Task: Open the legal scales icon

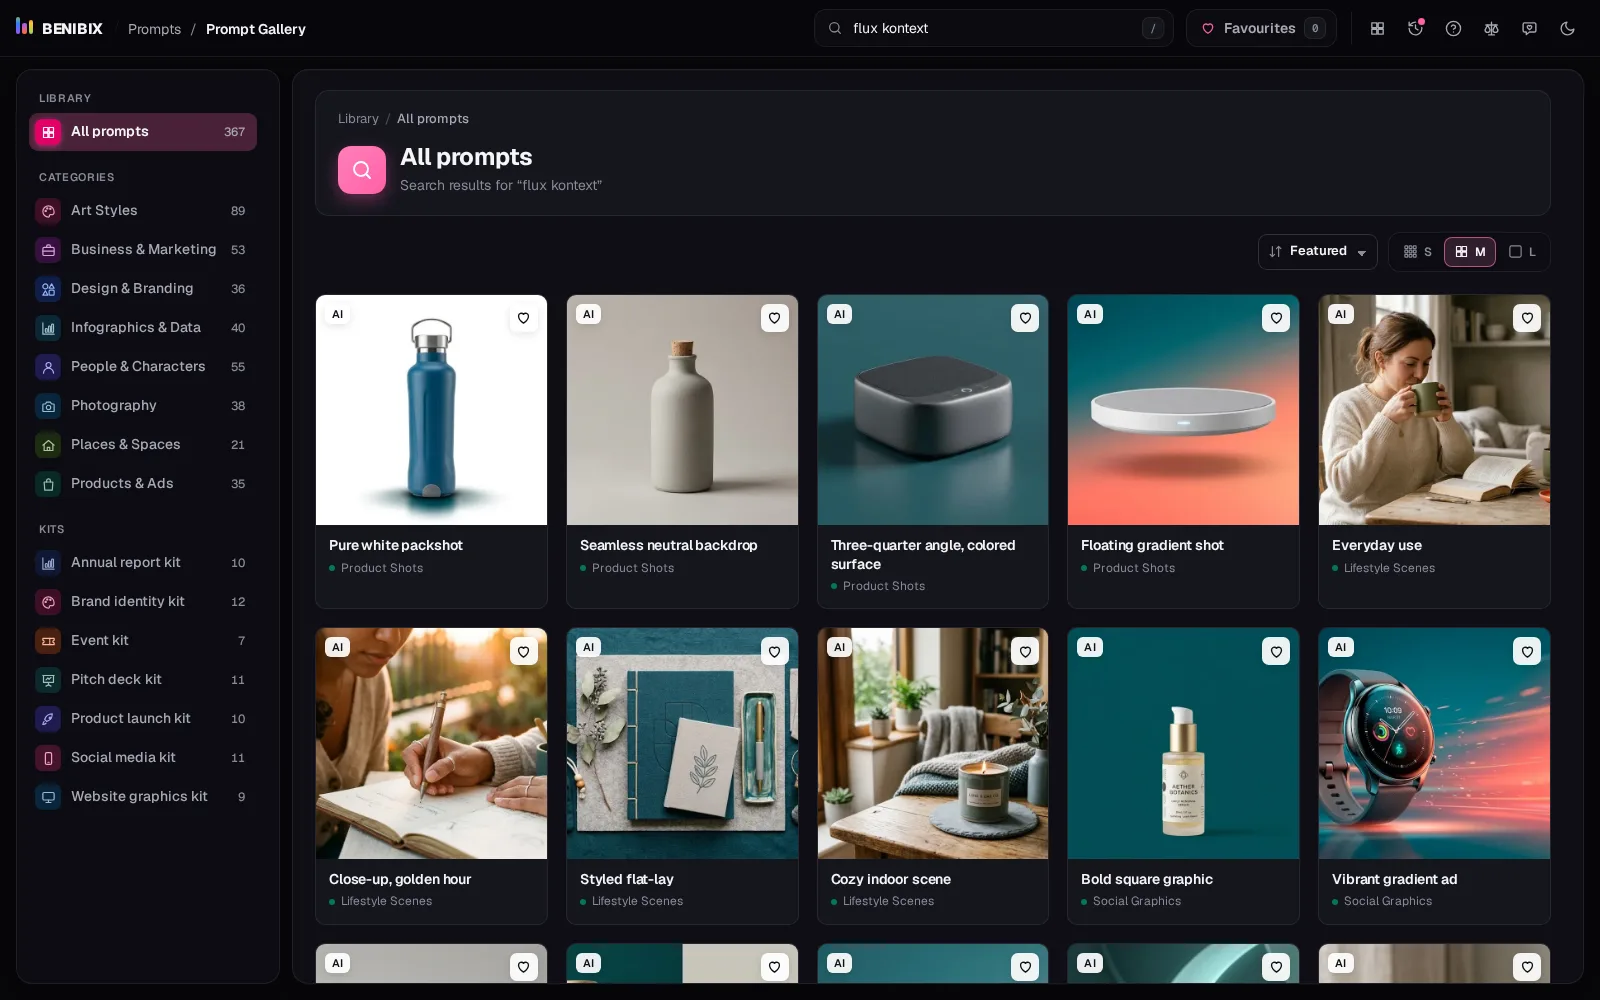Action: coord(1491,28)
